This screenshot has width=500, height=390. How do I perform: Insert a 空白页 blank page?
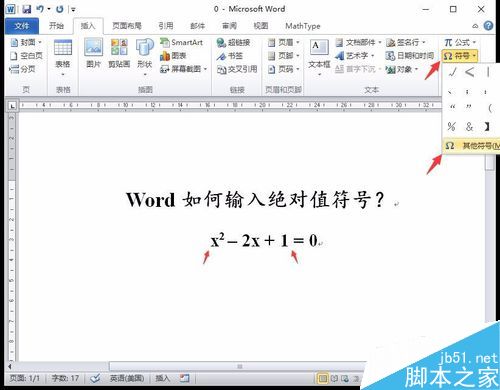click(26, 56)
